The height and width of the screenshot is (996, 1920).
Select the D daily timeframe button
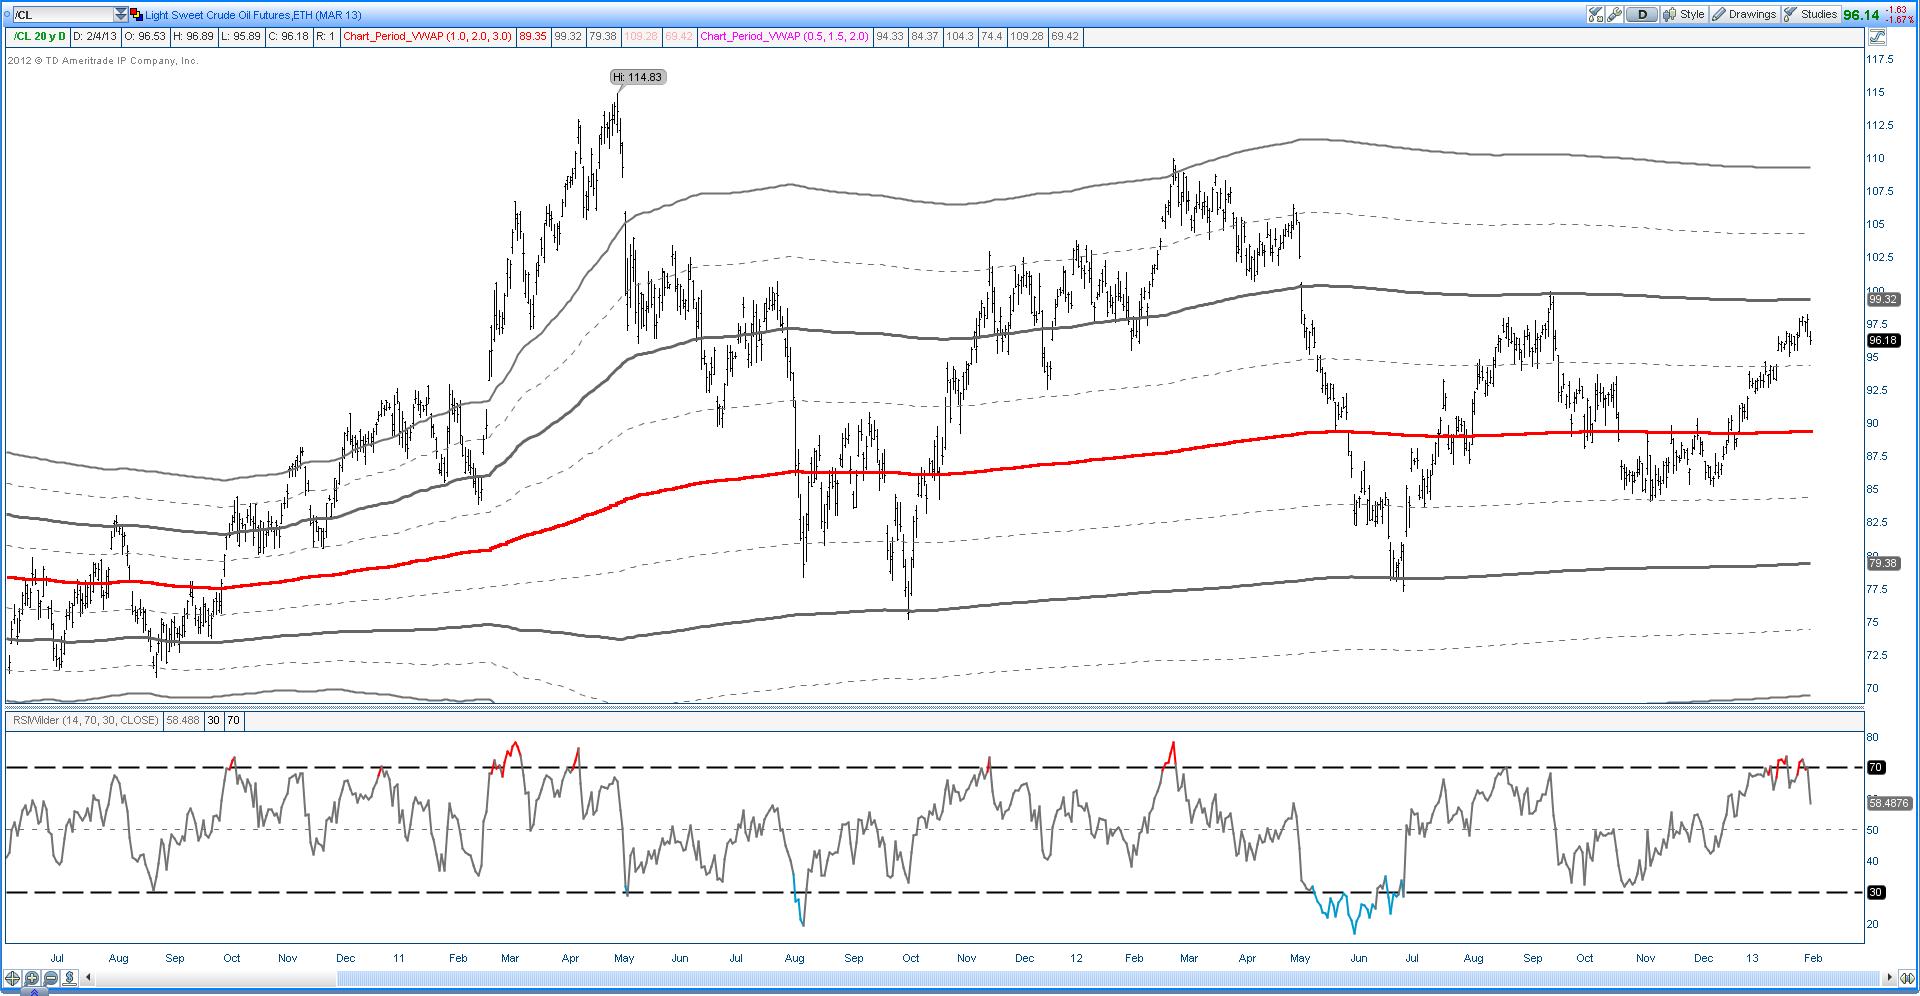[1642, 14]
